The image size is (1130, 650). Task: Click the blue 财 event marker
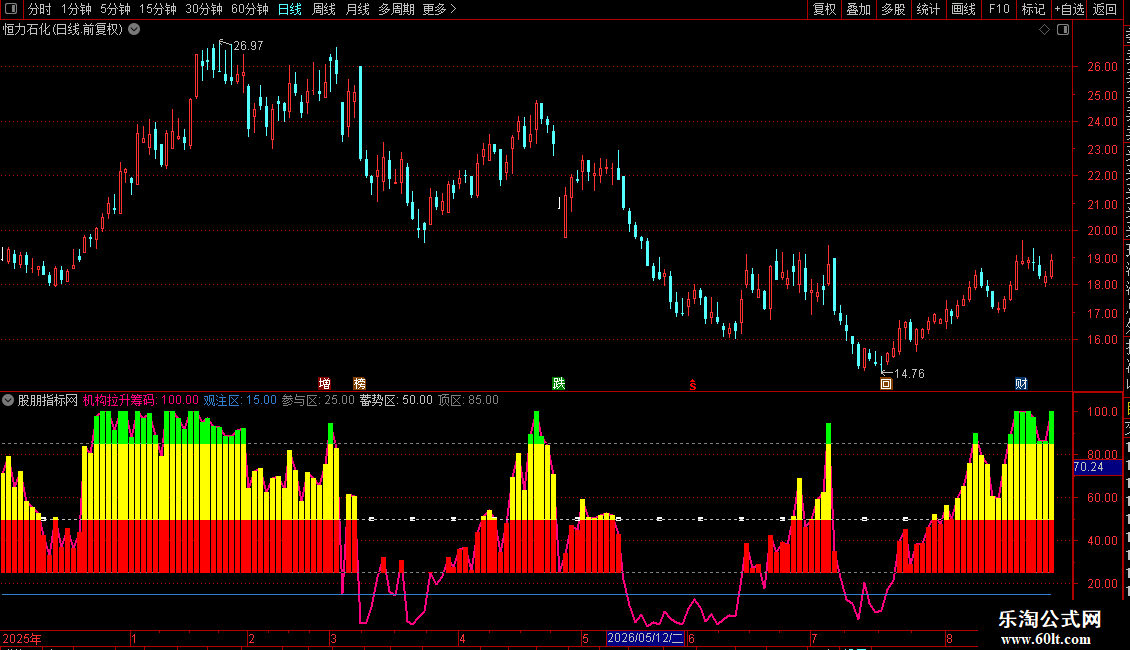click(x=1021, y=383)
